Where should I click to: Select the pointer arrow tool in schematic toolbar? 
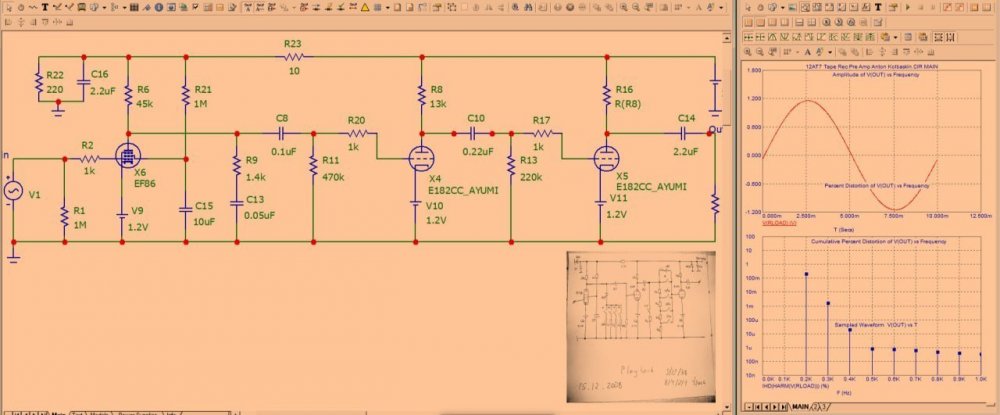(x=9, y=7)
